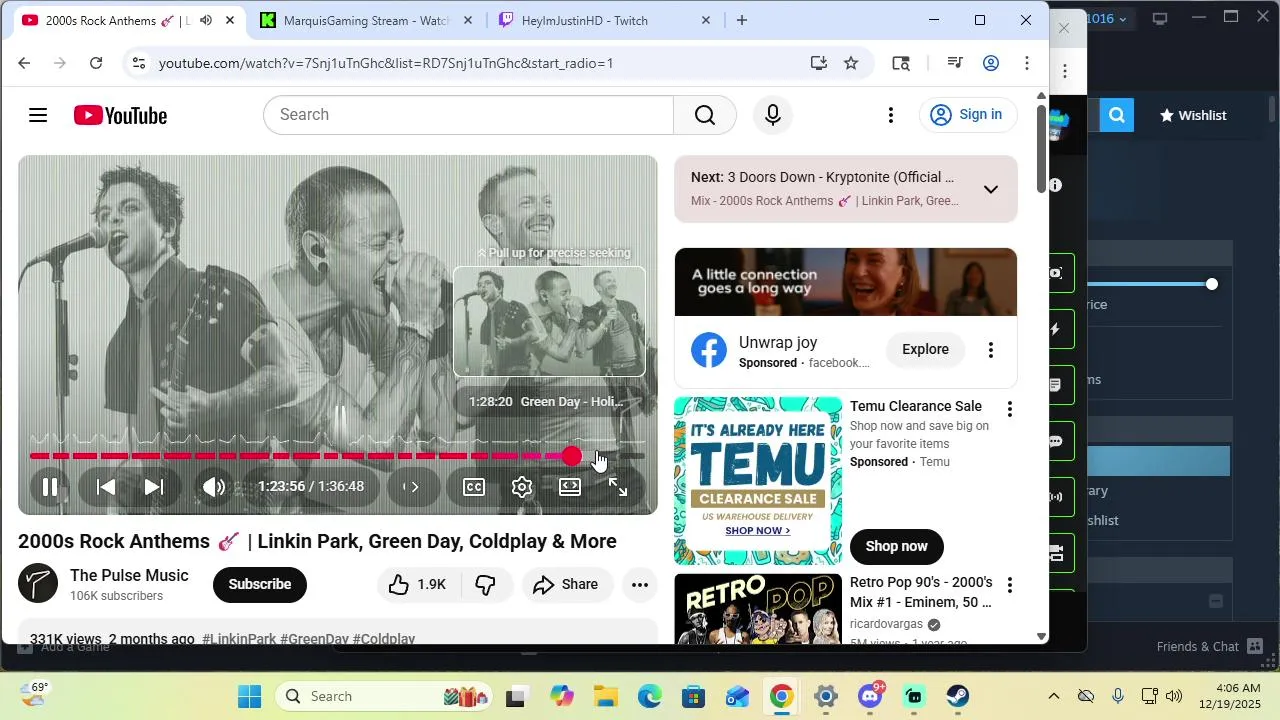This screenshot has width=1280, height=720.
Task: Open Retro Pop 90's mix thumbnail
Action: 758,609
